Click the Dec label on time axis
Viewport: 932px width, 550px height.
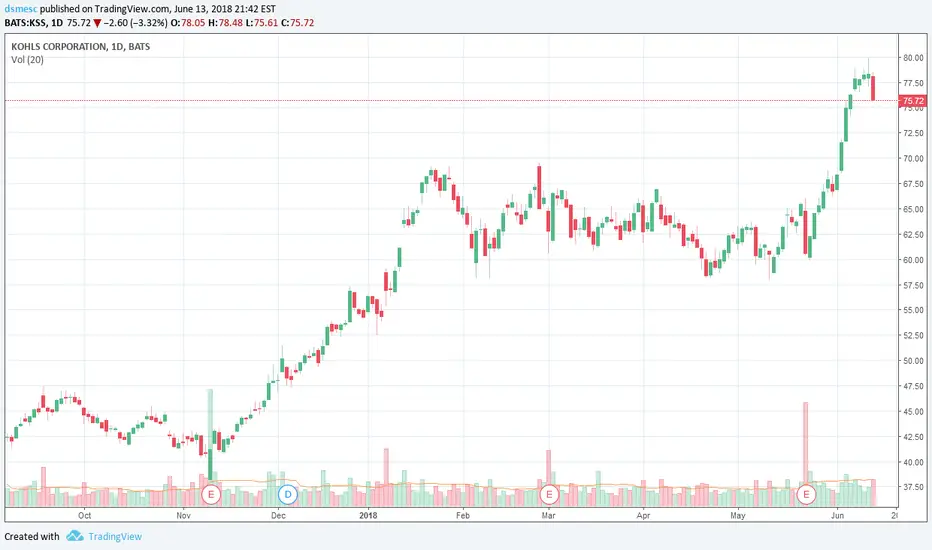(x=278, y=516)
